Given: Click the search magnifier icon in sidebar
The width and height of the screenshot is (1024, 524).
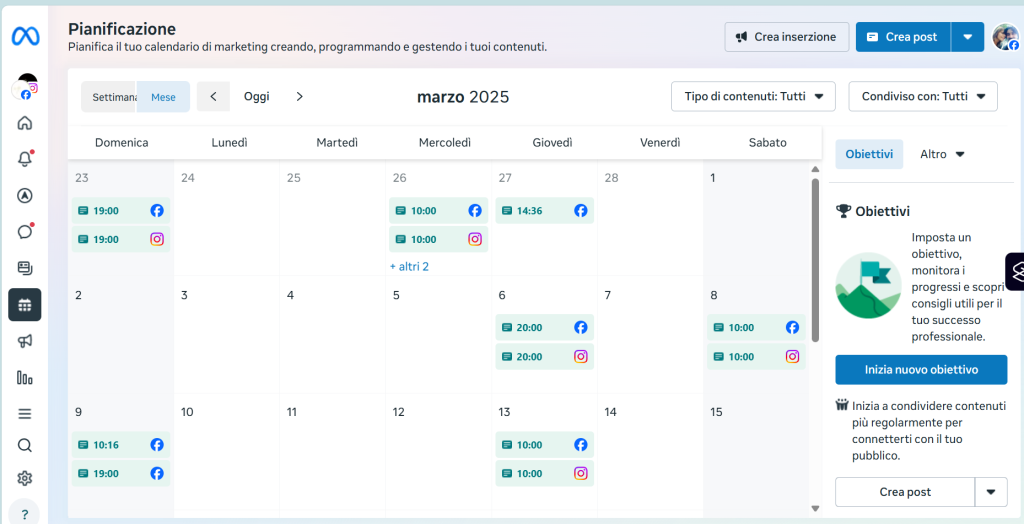Looking at the screenshot, I should coord(25,446).
